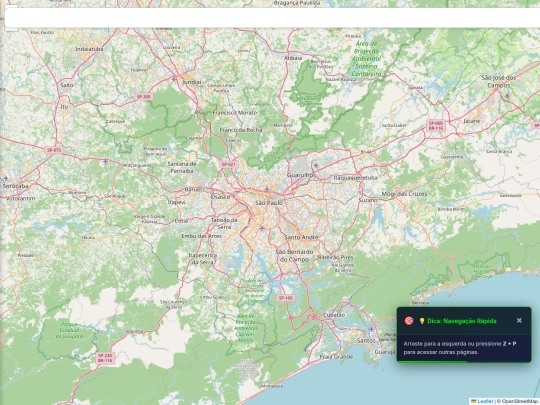
Task: Click the Guarulhos city label
Action: (301, 175)
